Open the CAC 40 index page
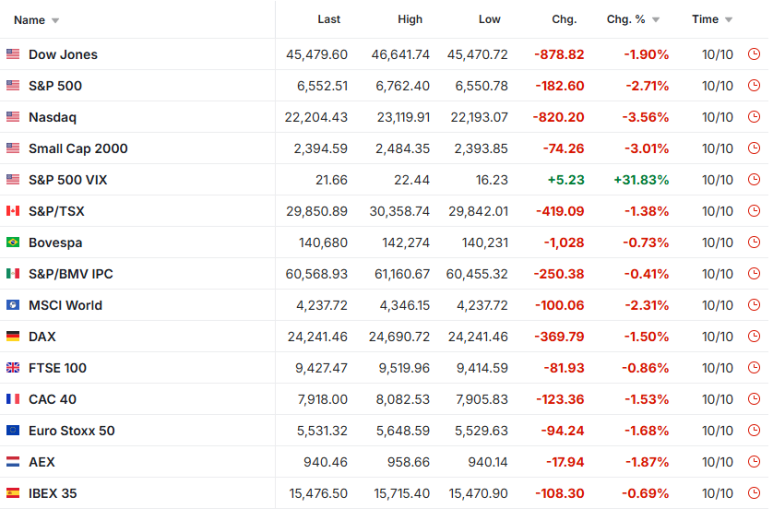 [x=52, y=399]
